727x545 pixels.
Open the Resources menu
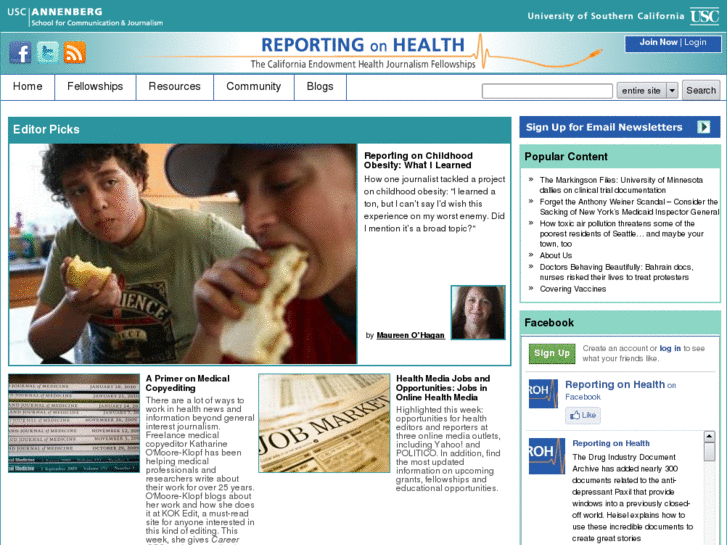[174, 87]
